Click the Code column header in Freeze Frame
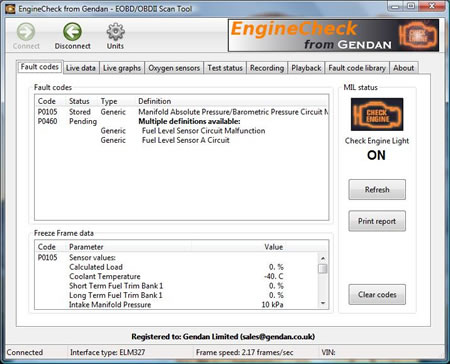450x364 pixels. (47, 247)
